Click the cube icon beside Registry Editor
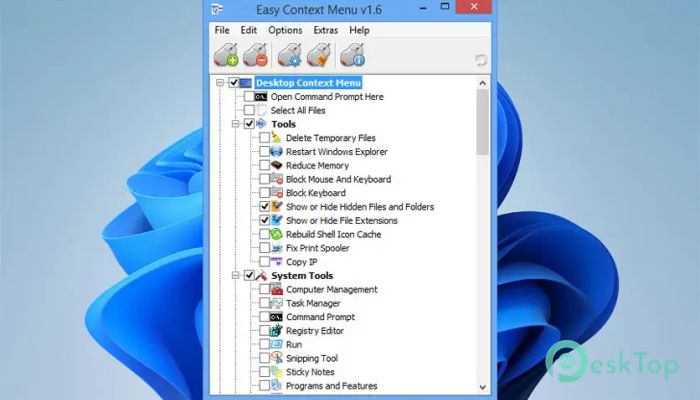This screenshot has width=700, height=400. tap(276, 330)
